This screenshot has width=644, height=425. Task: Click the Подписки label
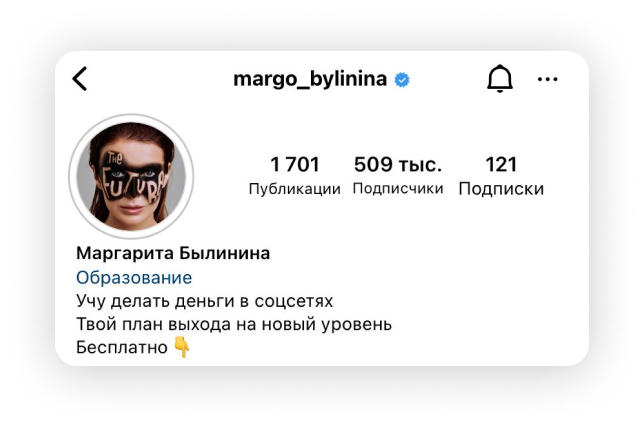501,189
